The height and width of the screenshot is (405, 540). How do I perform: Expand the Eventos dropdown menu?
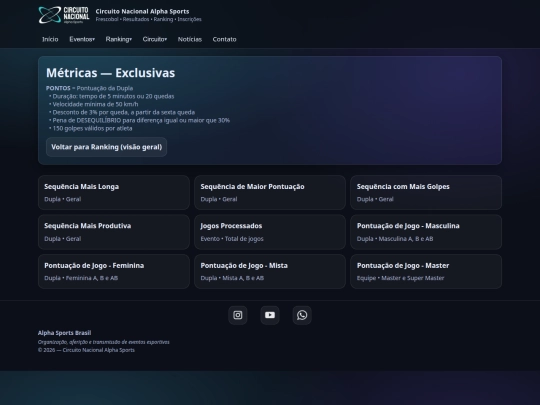(x=82, y=39)
